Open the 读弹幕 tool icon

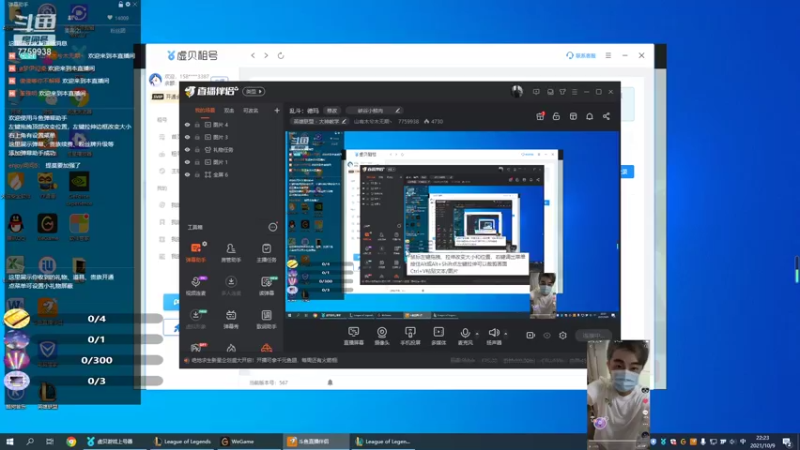(266, 286)
